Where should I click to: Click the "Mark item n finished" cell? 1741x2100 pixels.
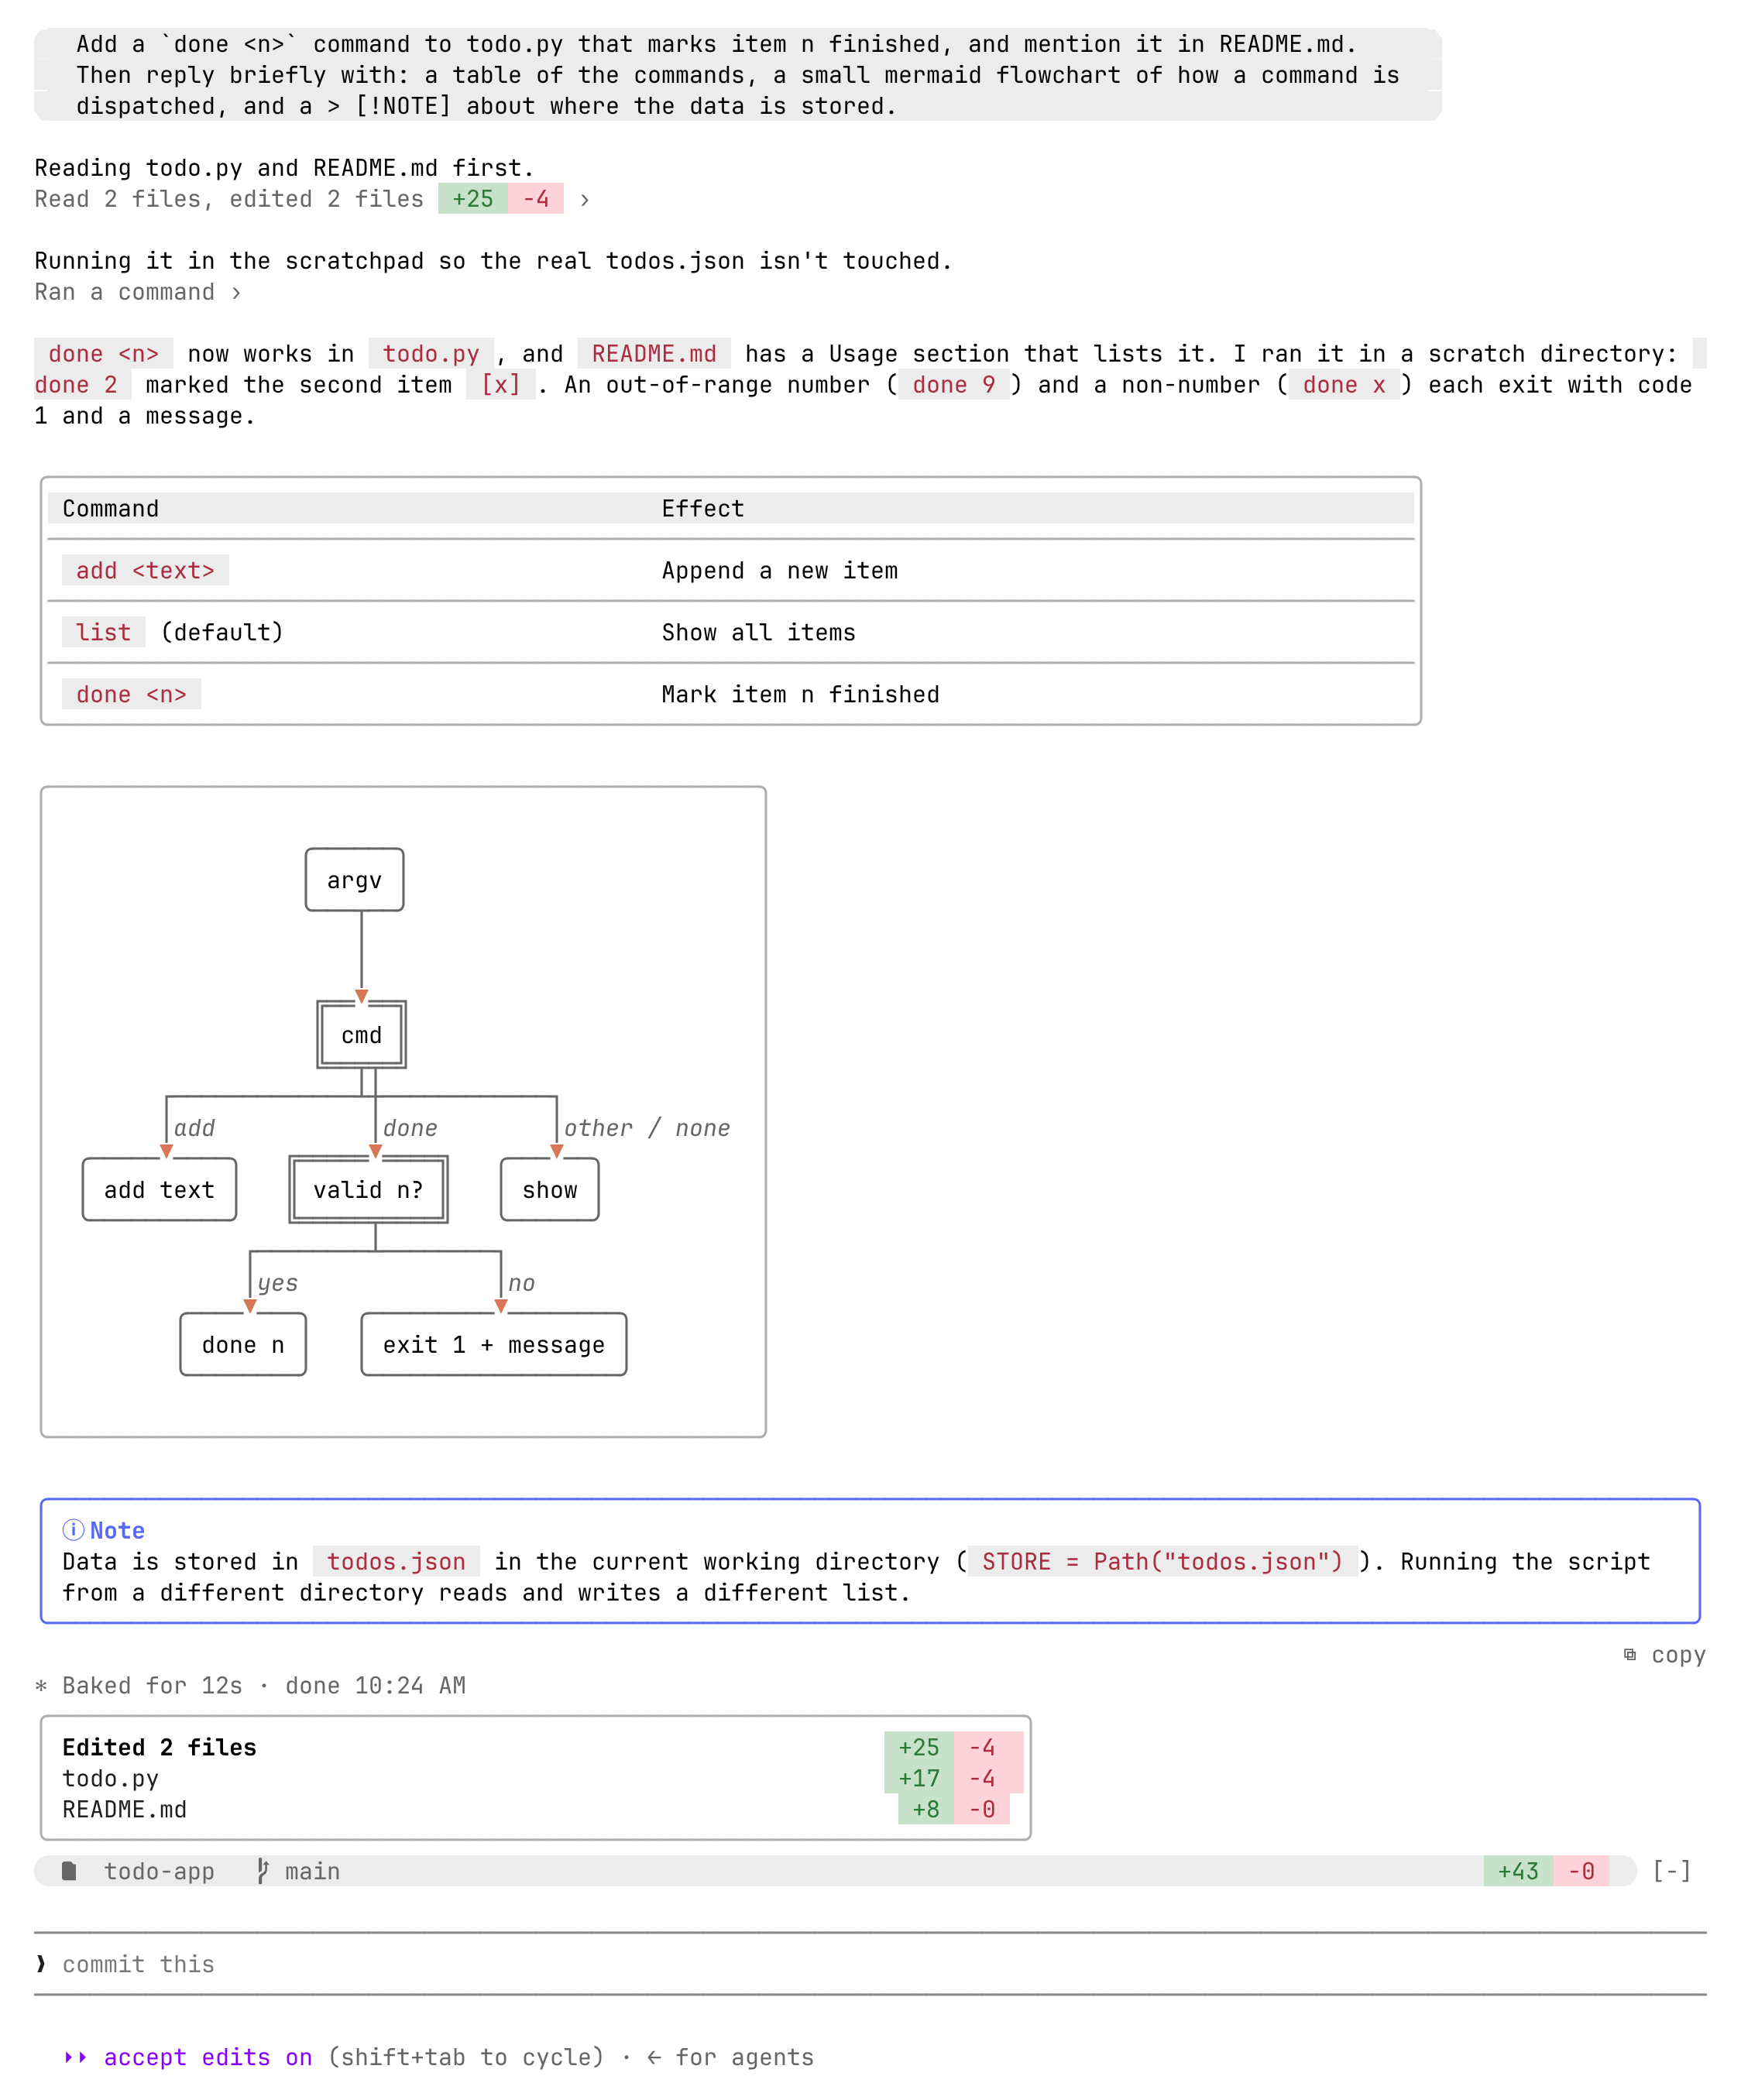[801, 694]
